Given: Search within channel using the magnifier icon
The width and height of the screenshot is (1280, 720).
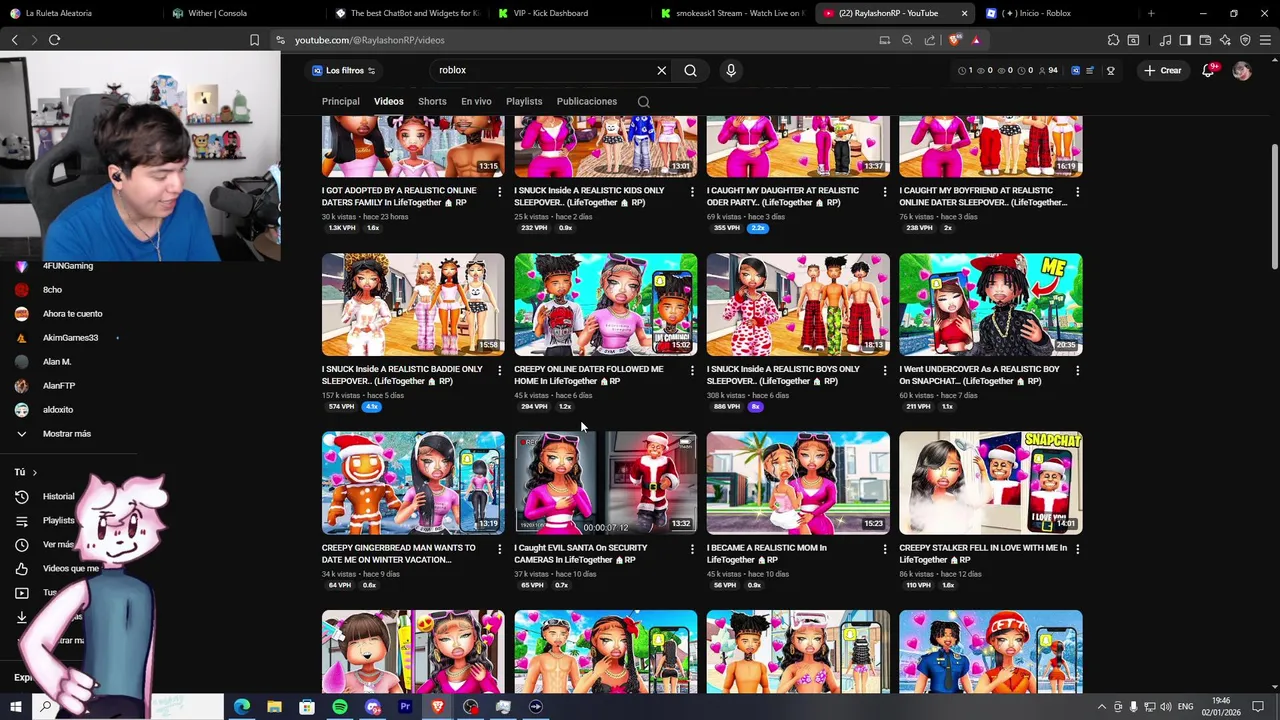Looking at the screenshot, I should tap(644, 102).
